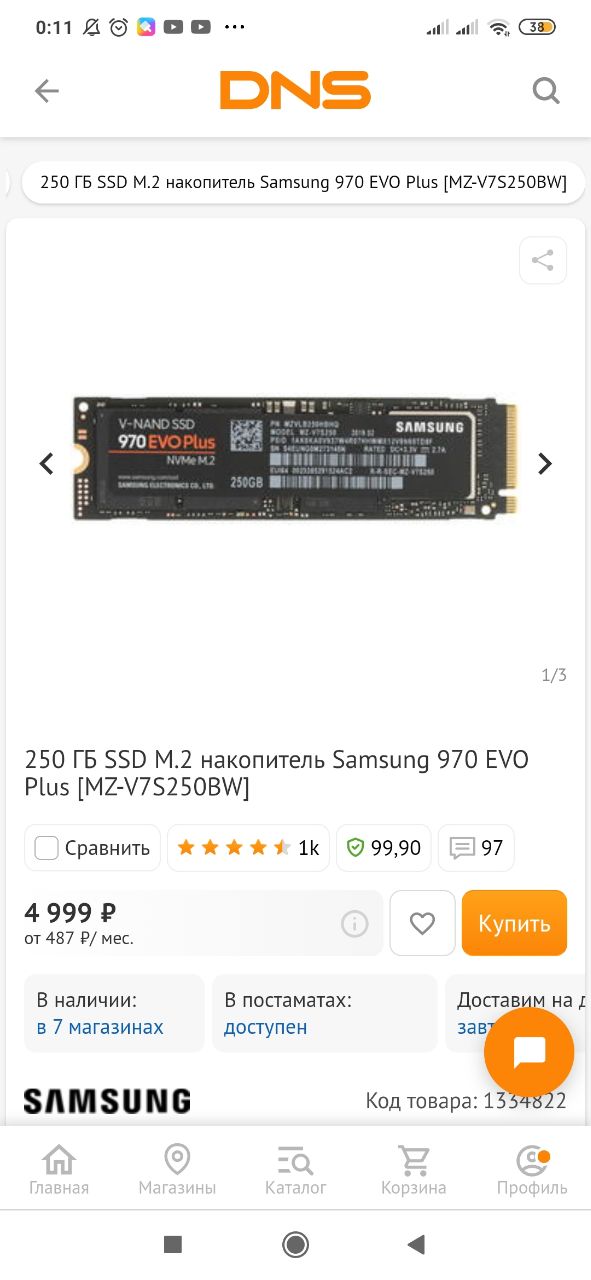Open the 99,90 reliability shield rating
Viewport: 591px width, 1280px height.
[x=384, y=848]
